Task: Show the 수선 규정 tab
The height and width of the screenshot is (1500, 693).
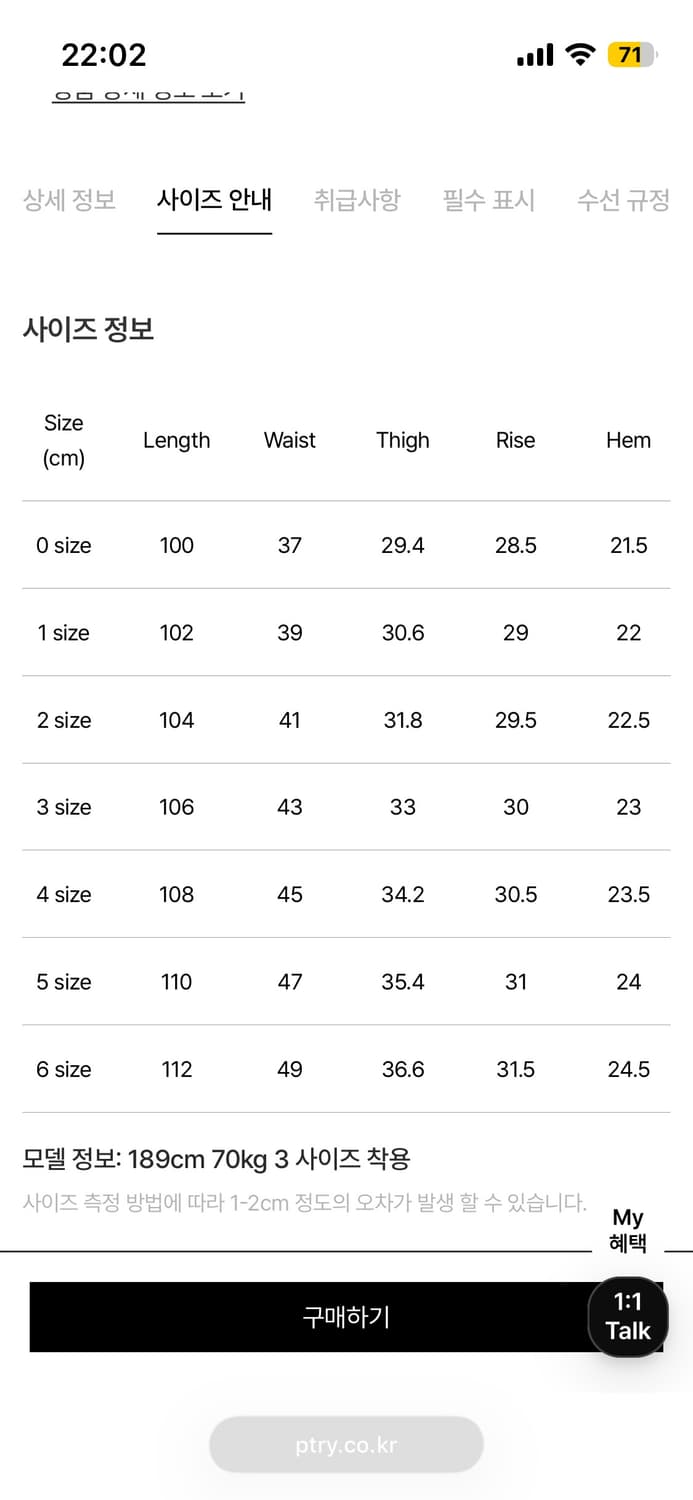Action: (x=623, y=200)
